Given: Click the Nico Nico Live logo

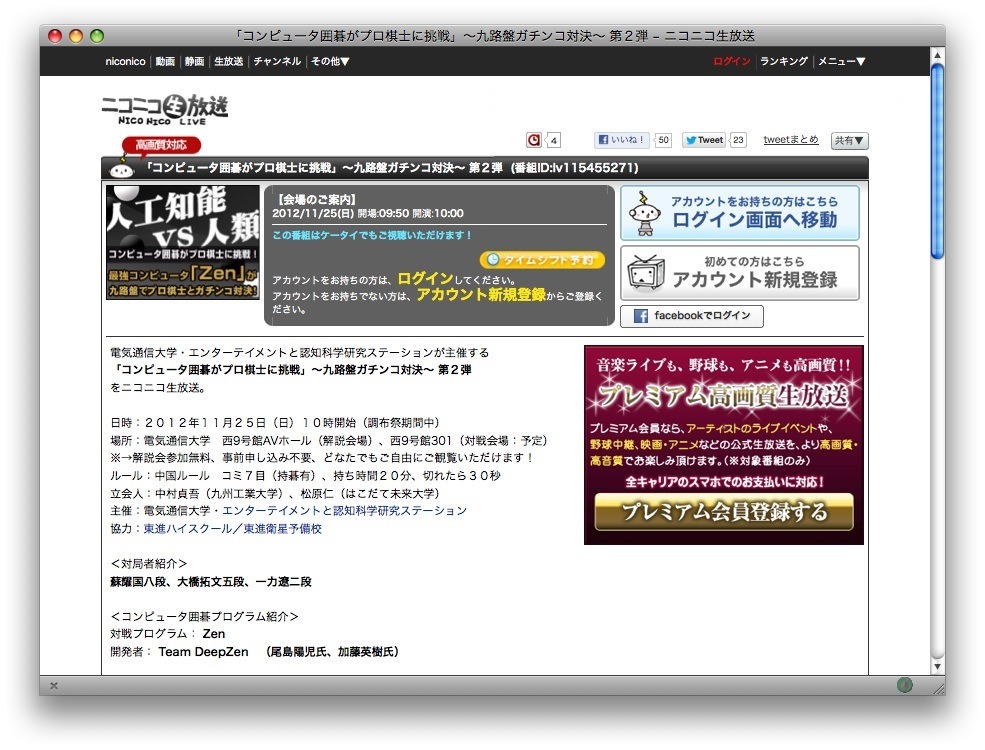Looking at the screenshot, I should [x=165, y=110].
